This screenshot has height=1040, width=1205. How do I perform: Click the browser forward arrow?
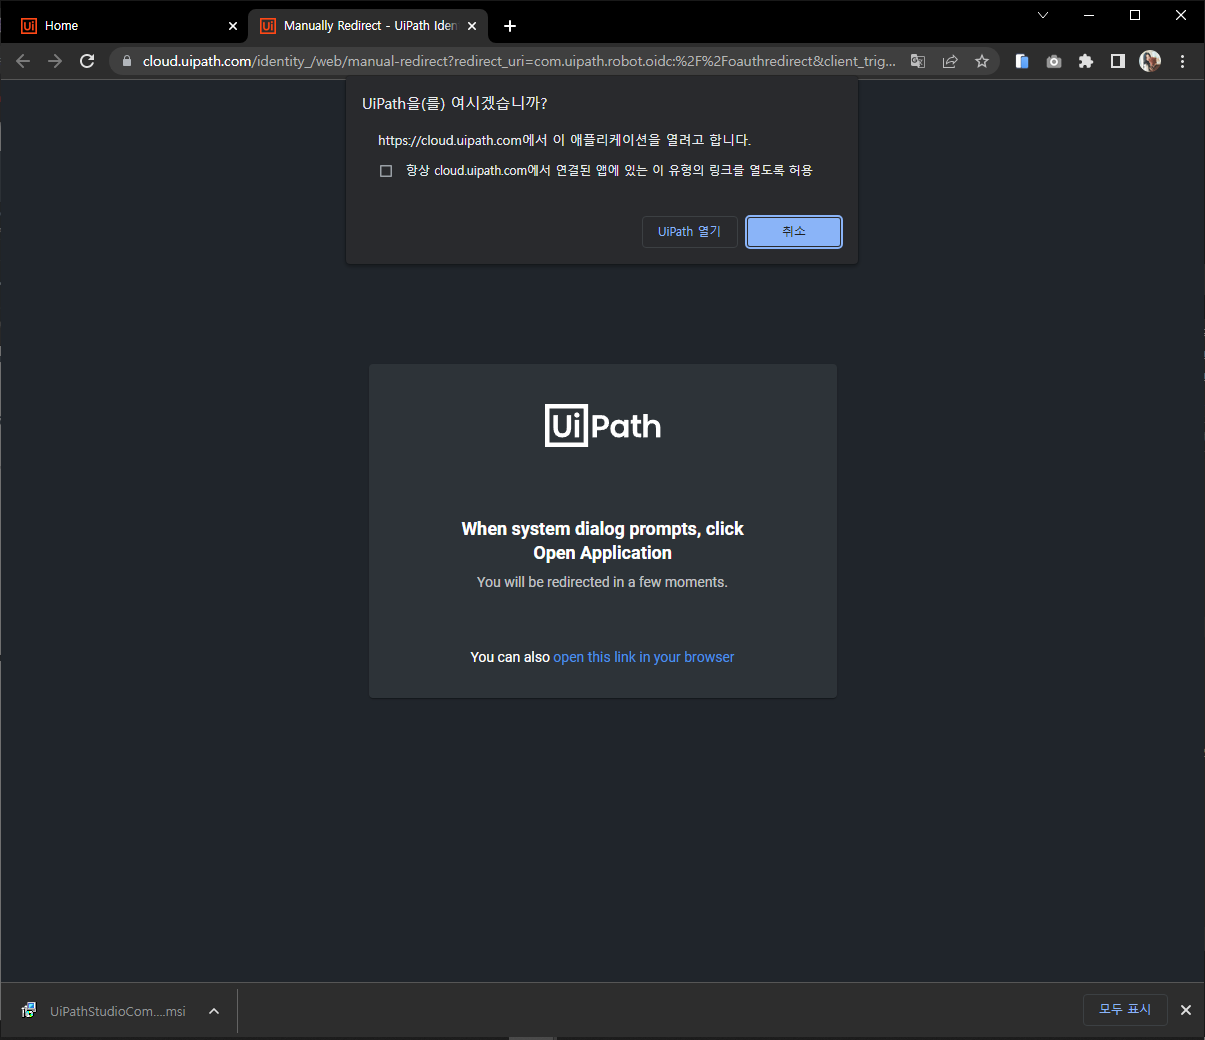tap(55, 61)
